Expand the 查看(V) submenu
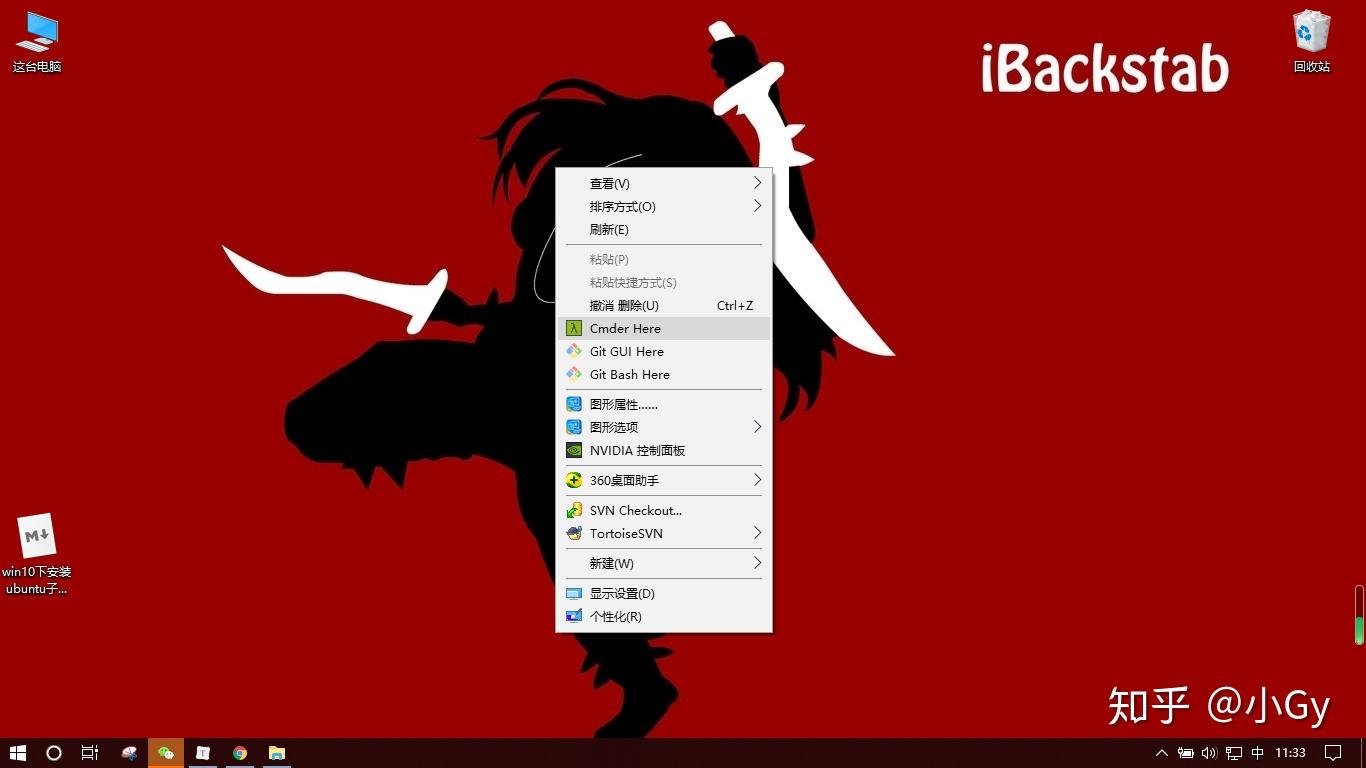Image resolution: width=1366 pixels, height=768 pixels. click(x=664, y=183)
